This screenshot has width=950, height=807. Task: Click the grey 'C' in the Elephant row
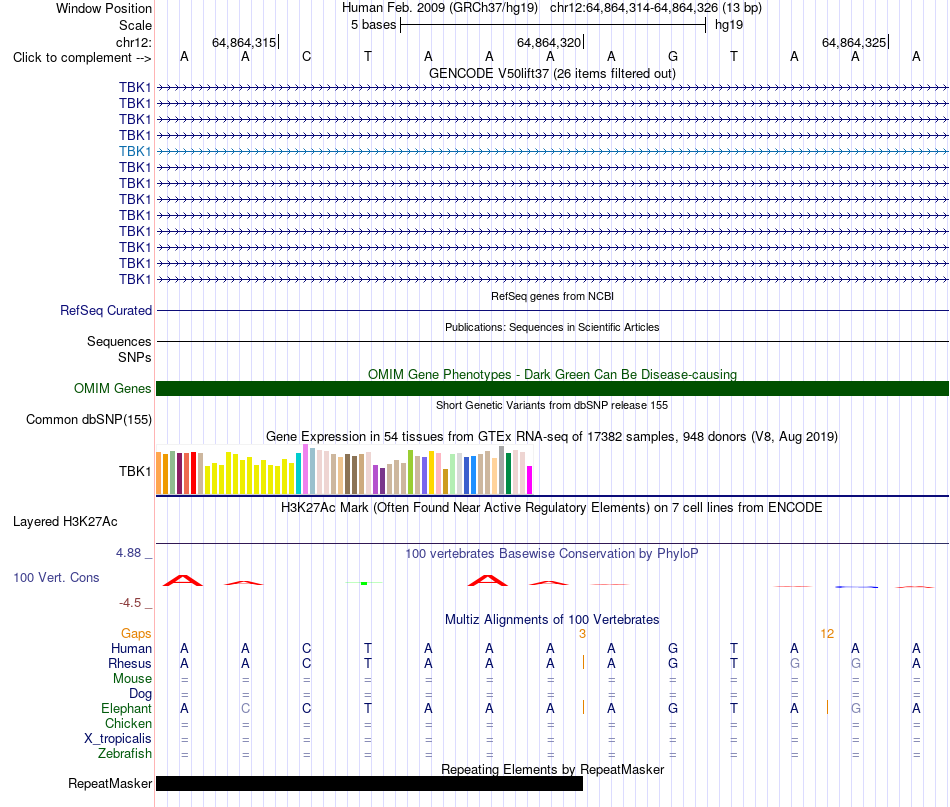pos(245,708)
